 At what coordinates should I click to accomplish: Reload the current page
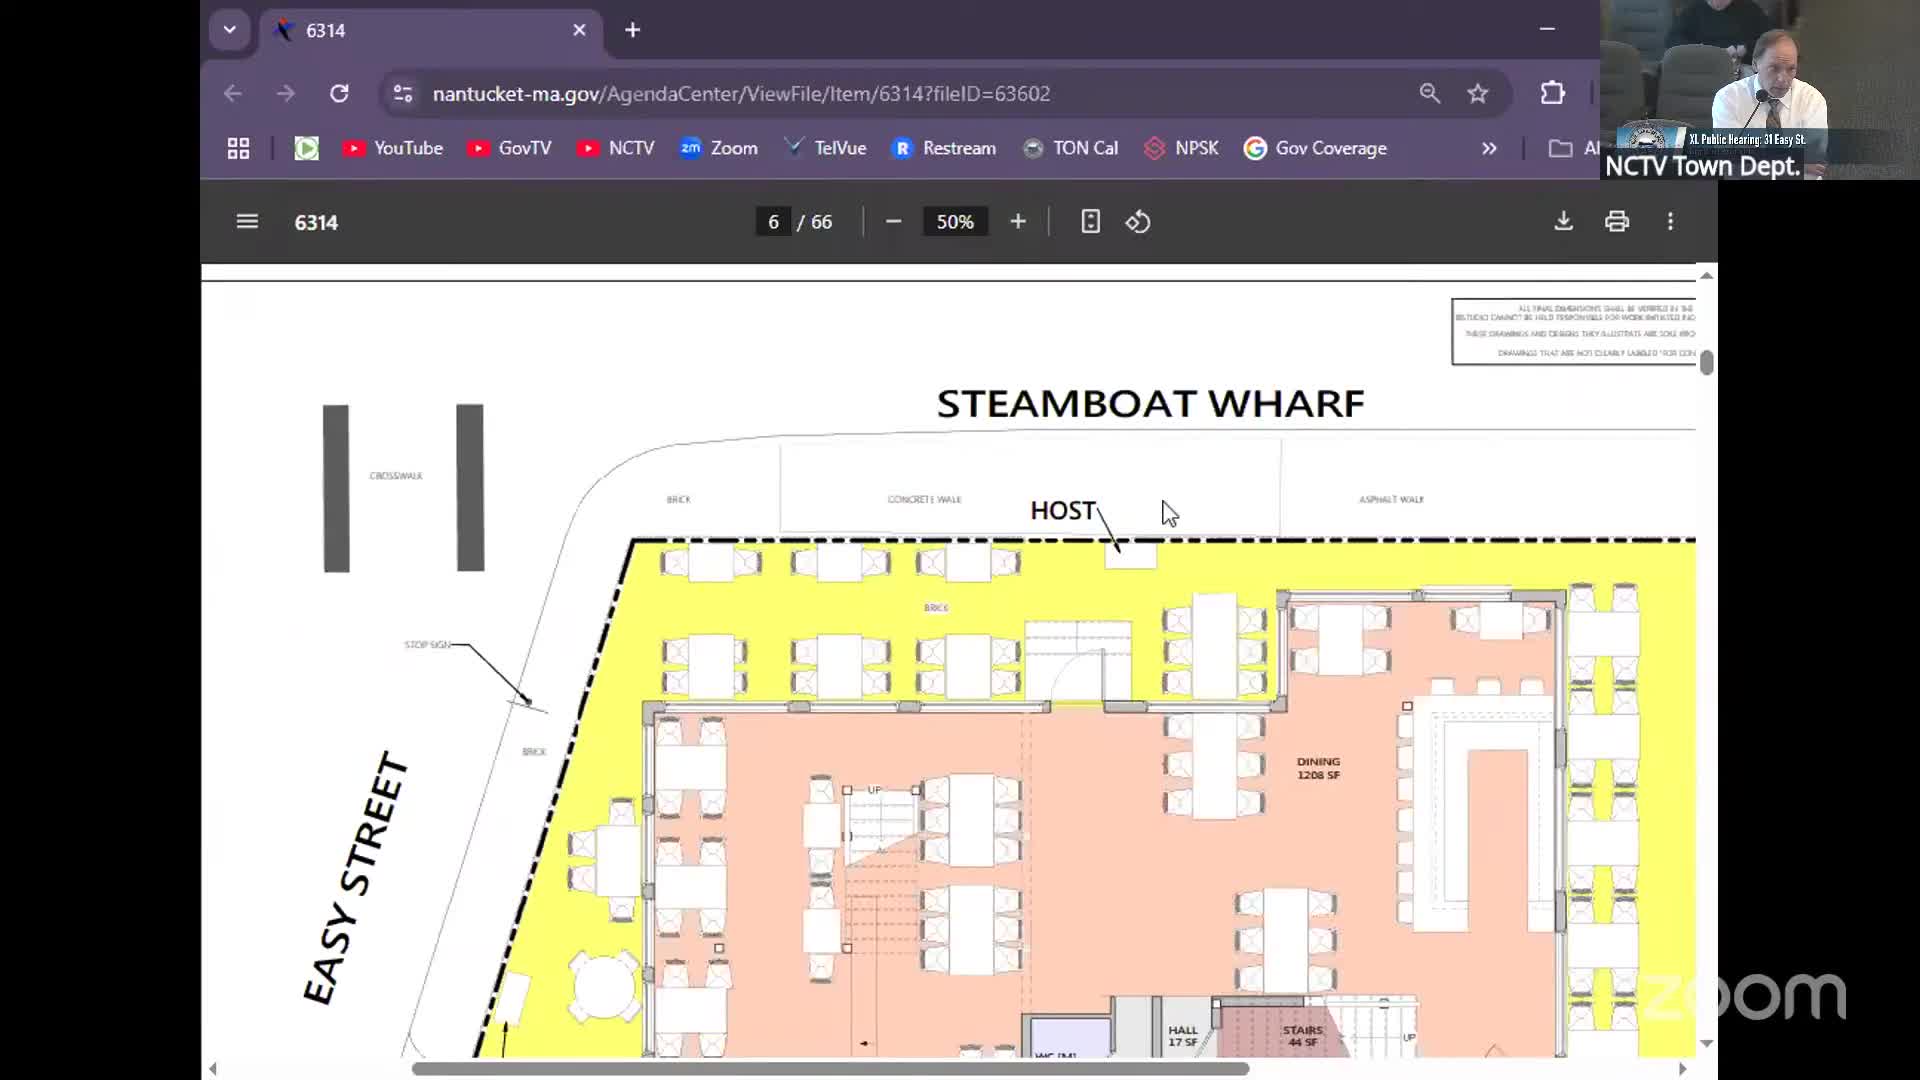coord(339,94)
